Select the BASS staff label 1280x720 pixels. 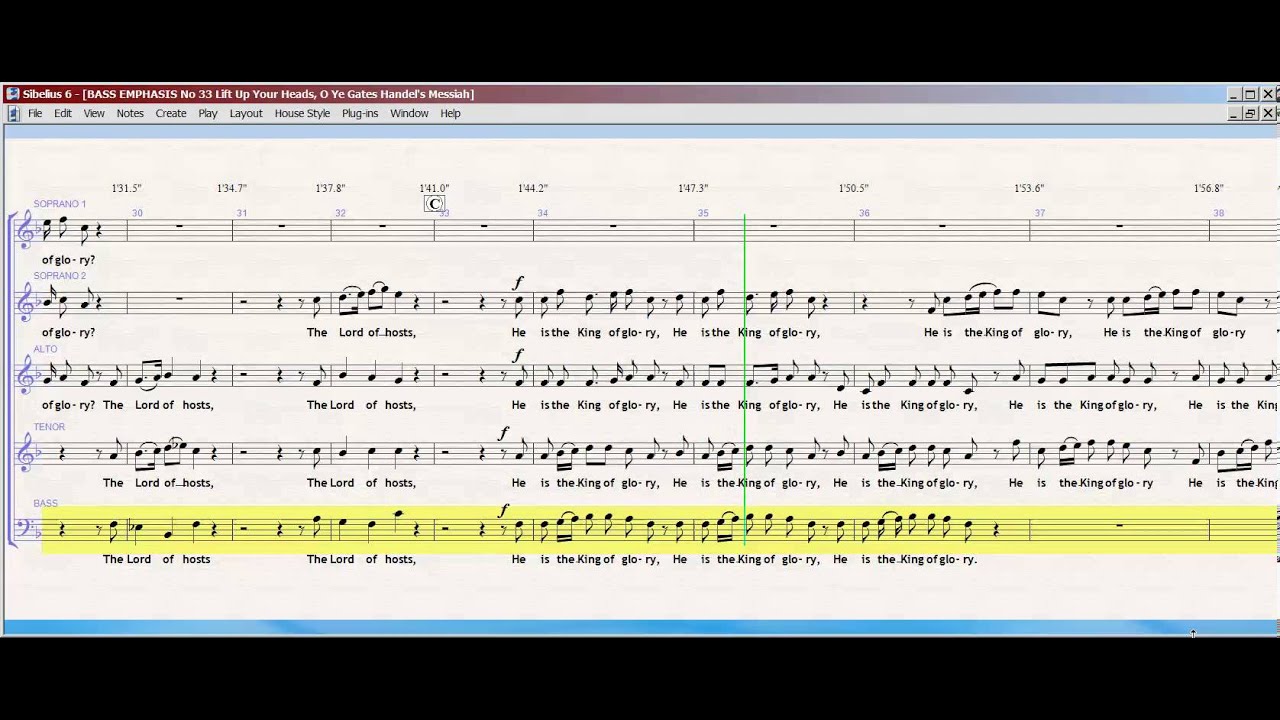pyautogui.click(x=45, y=503)
